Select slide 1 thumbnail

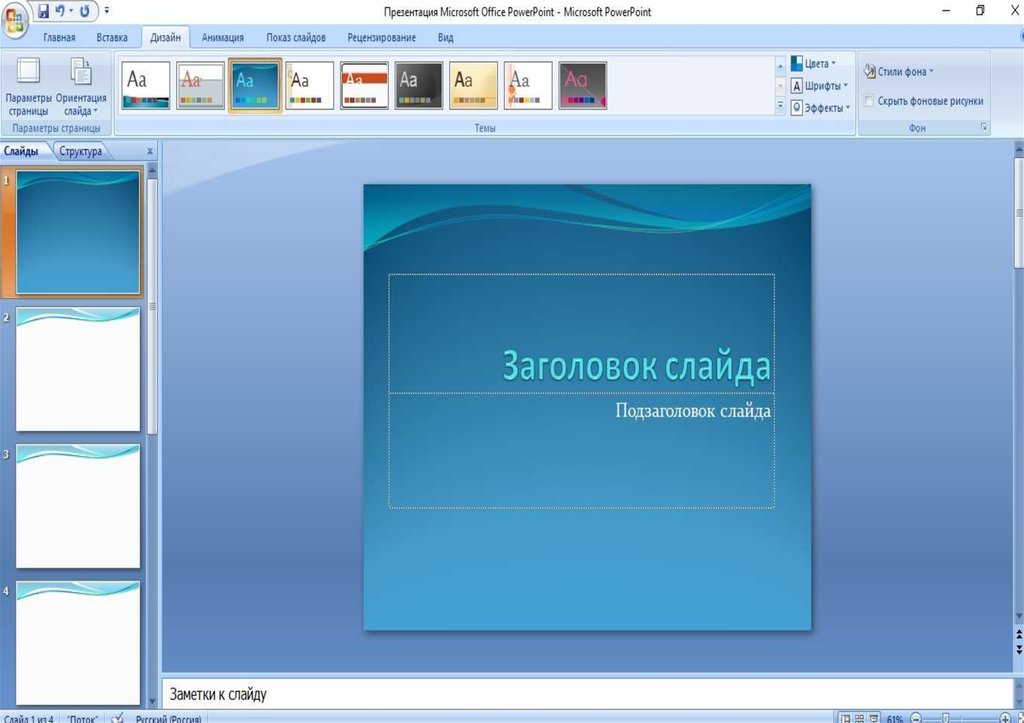(78, 233)
